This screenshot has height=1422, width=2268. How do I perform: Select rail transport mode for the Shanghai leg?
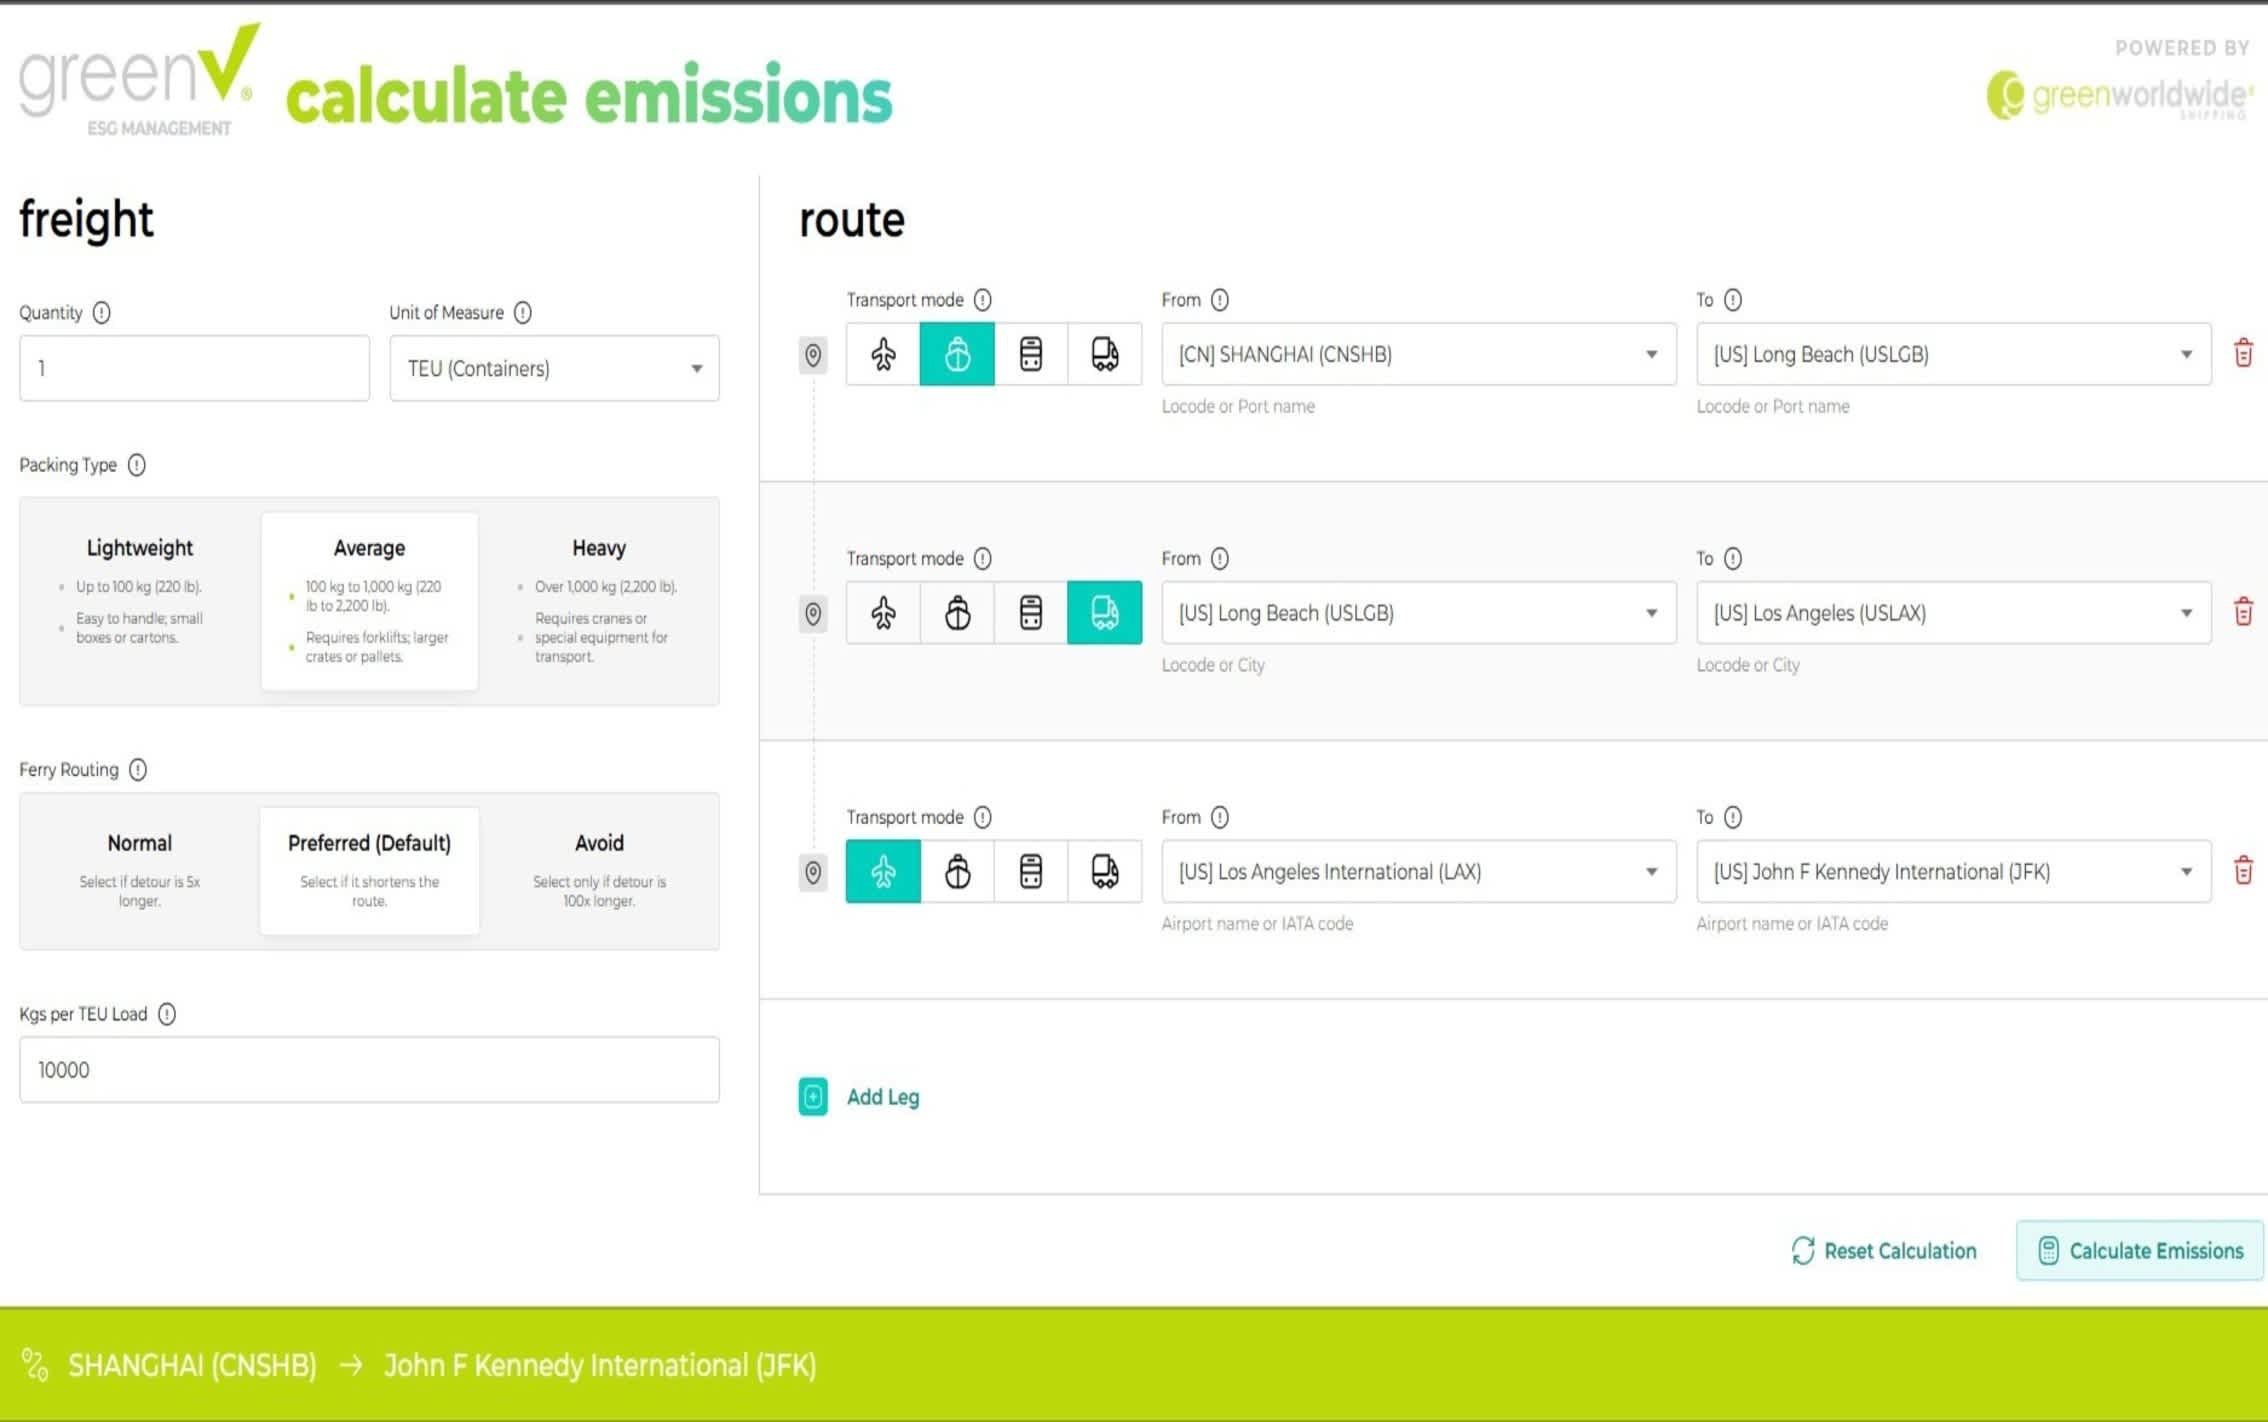[x=1031, y=354]
